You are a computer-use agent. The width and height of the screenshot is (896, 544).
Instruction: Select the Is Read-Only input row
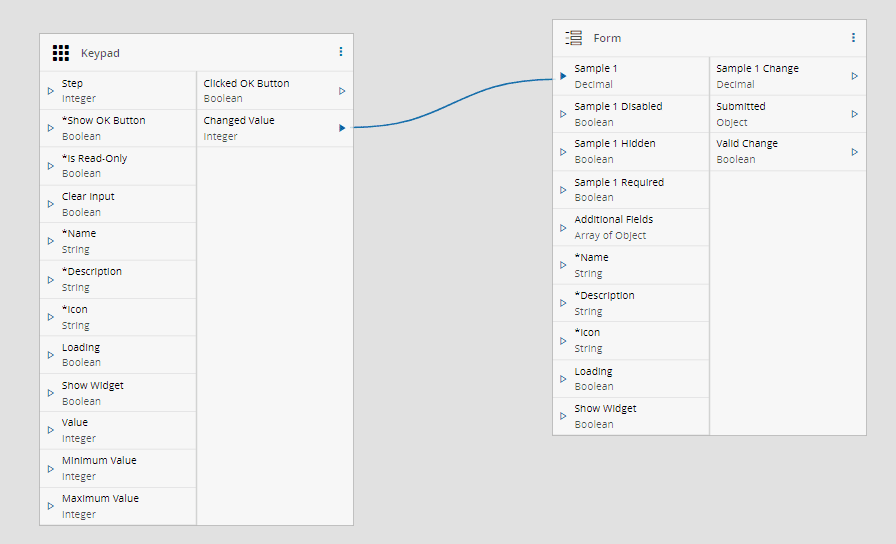pos(118,166)
